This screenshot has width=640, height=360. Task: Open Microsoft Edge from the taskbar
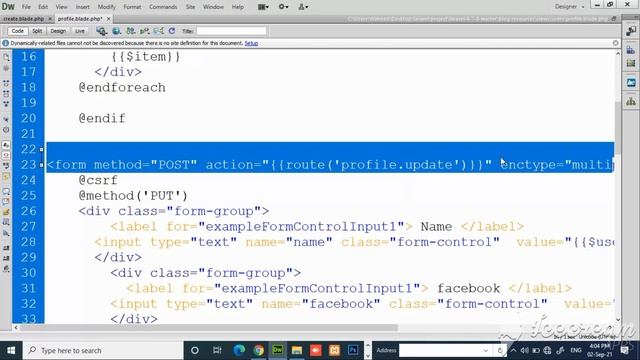pyautogui.click(x=239, y=351)
